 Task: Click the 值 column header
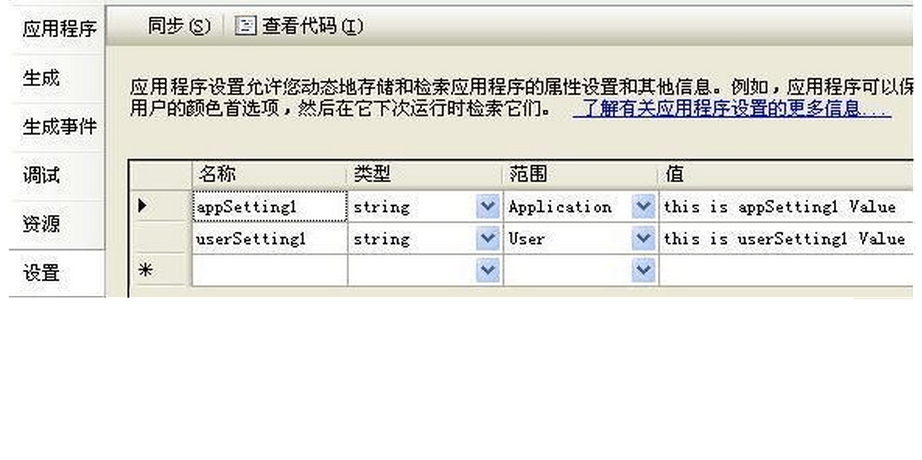tap(787, 175)
